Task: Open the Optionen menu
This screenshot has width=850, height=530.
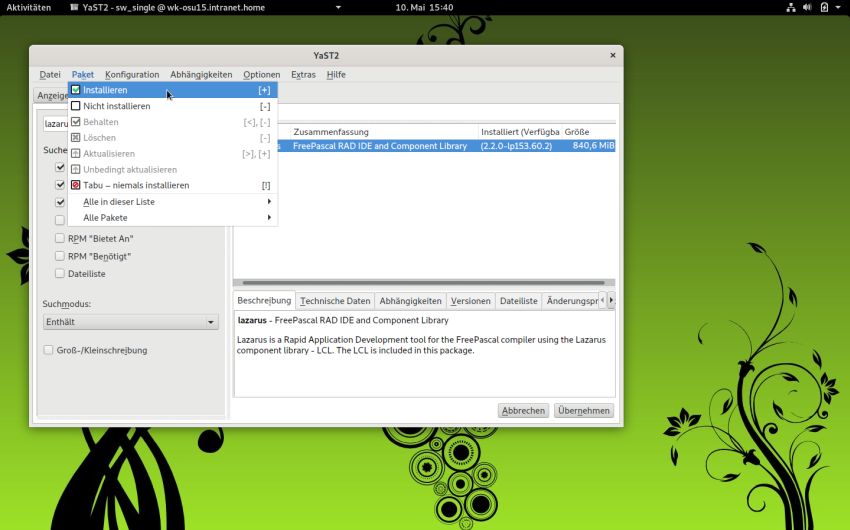Action: [x=261, y=75]
